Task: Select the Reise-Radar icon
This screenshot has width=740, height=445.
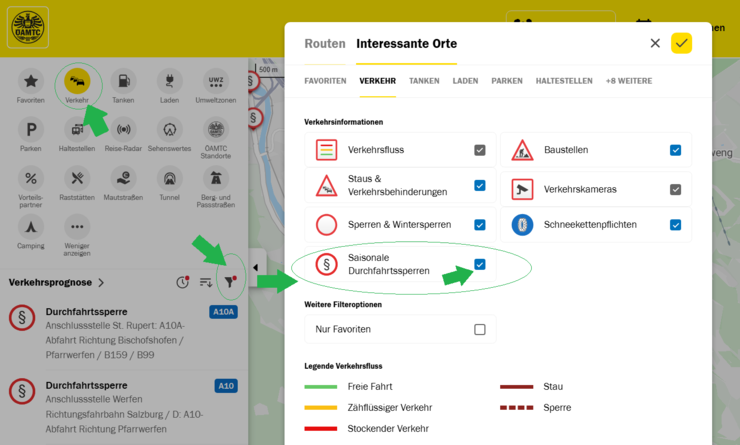Action: (x=123, y=129)
